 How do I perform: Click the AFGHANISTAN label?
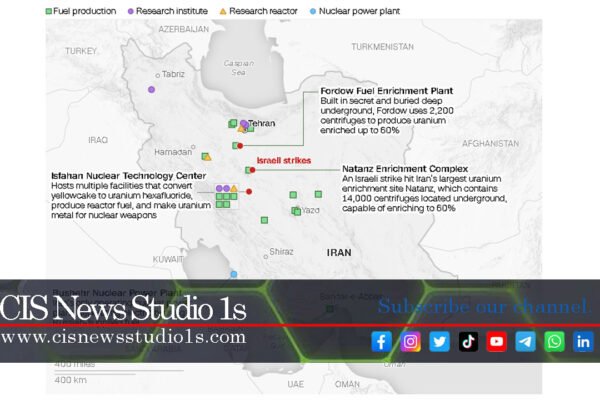pos(490,144)
